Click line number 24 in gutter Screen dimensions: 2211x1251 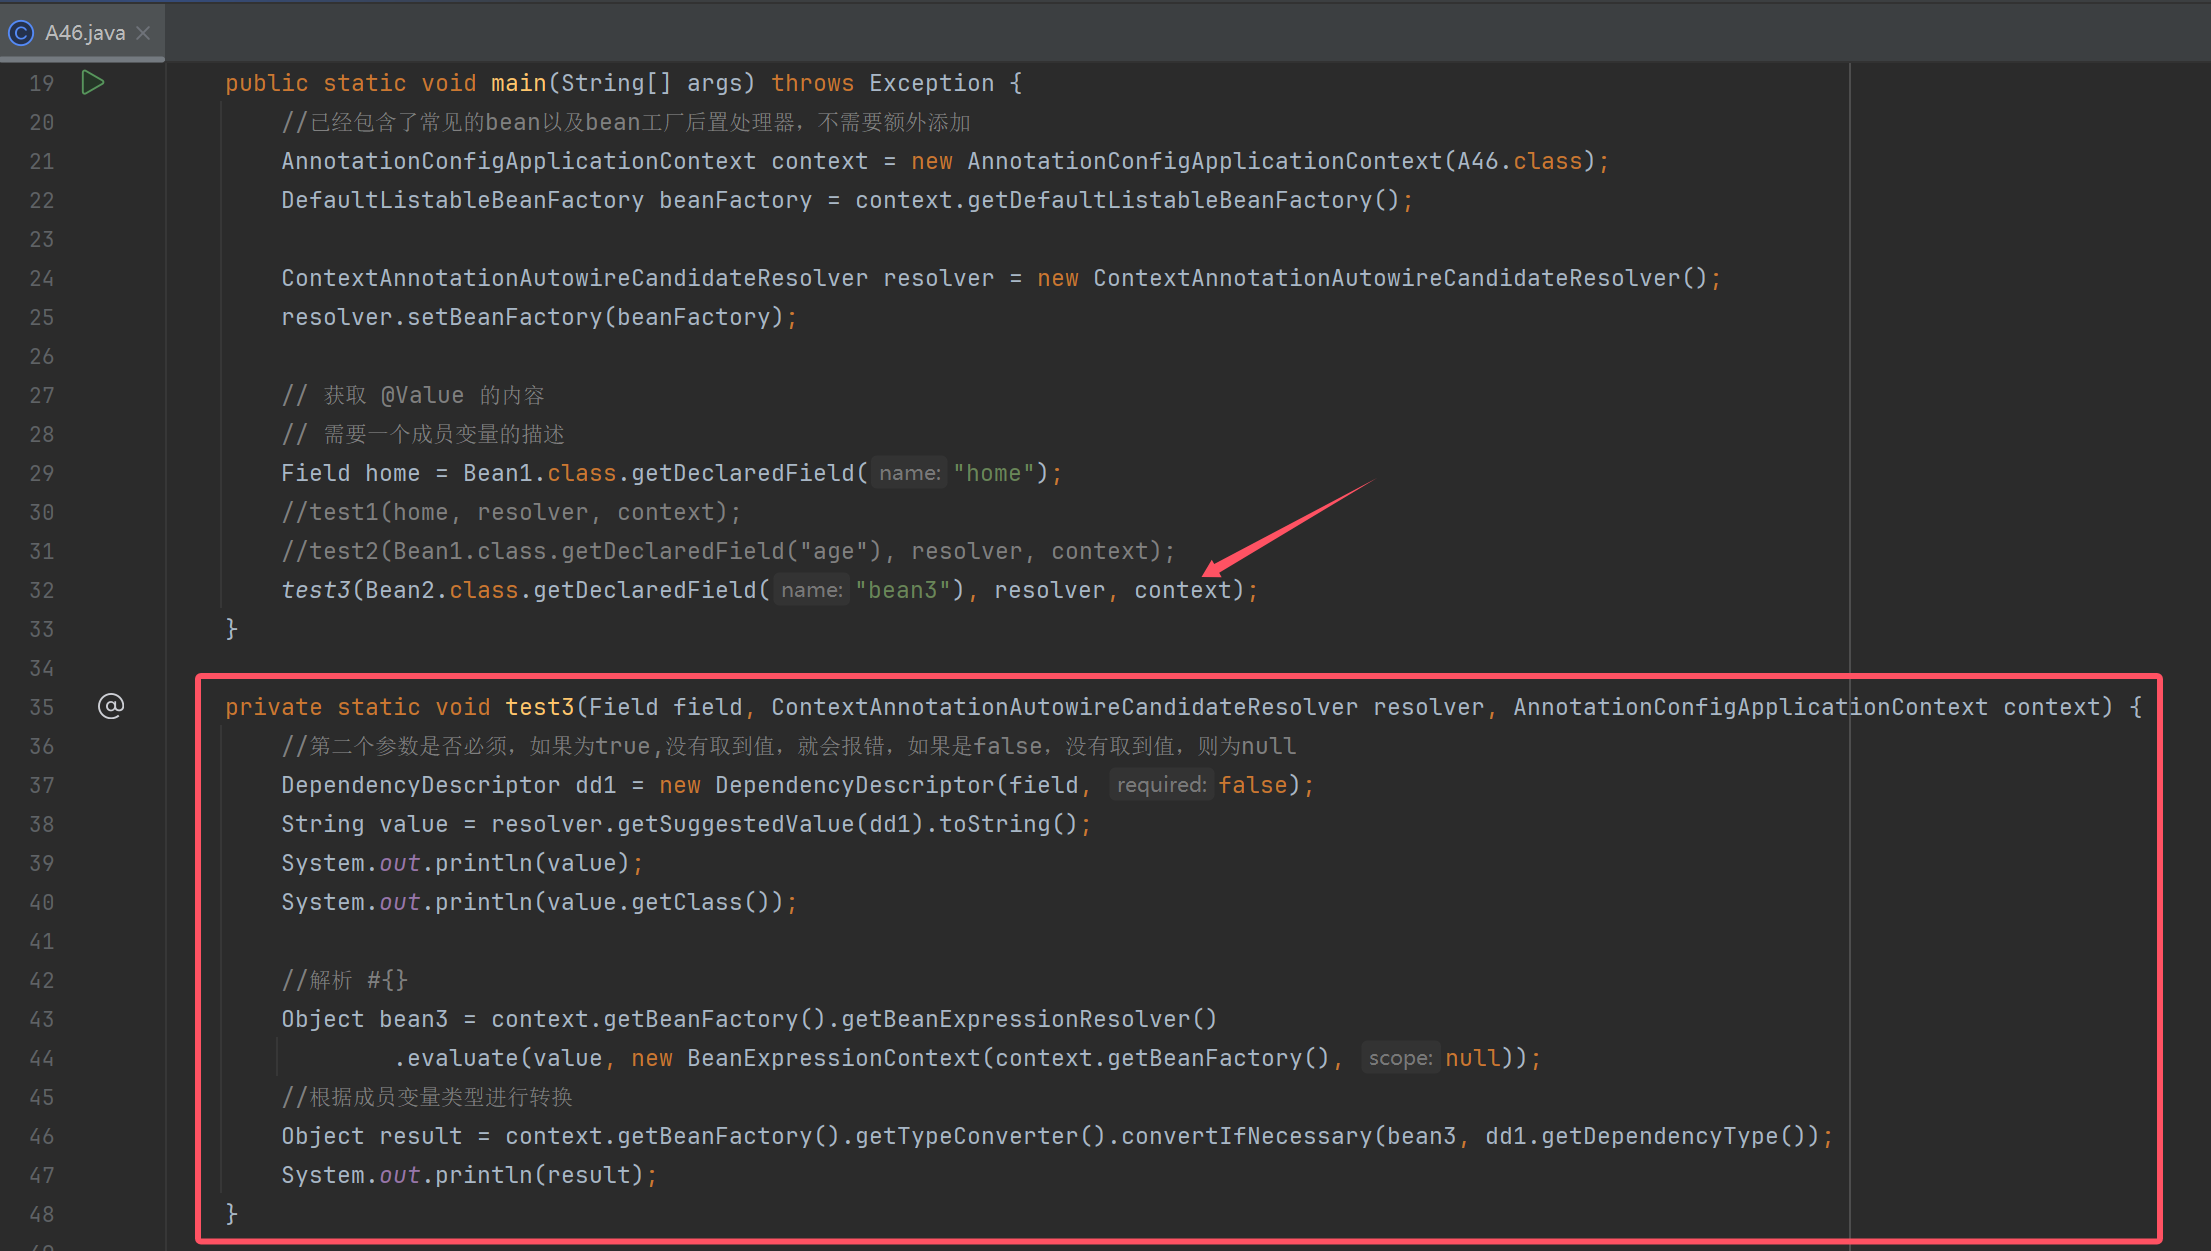click(42, 278)
